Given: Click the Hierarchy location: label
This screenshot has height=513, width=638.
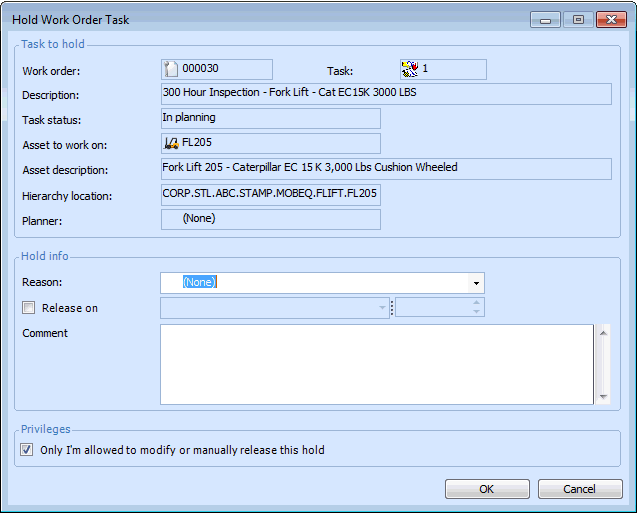Looking at the screenshot, I should click(x=67, y=196).
